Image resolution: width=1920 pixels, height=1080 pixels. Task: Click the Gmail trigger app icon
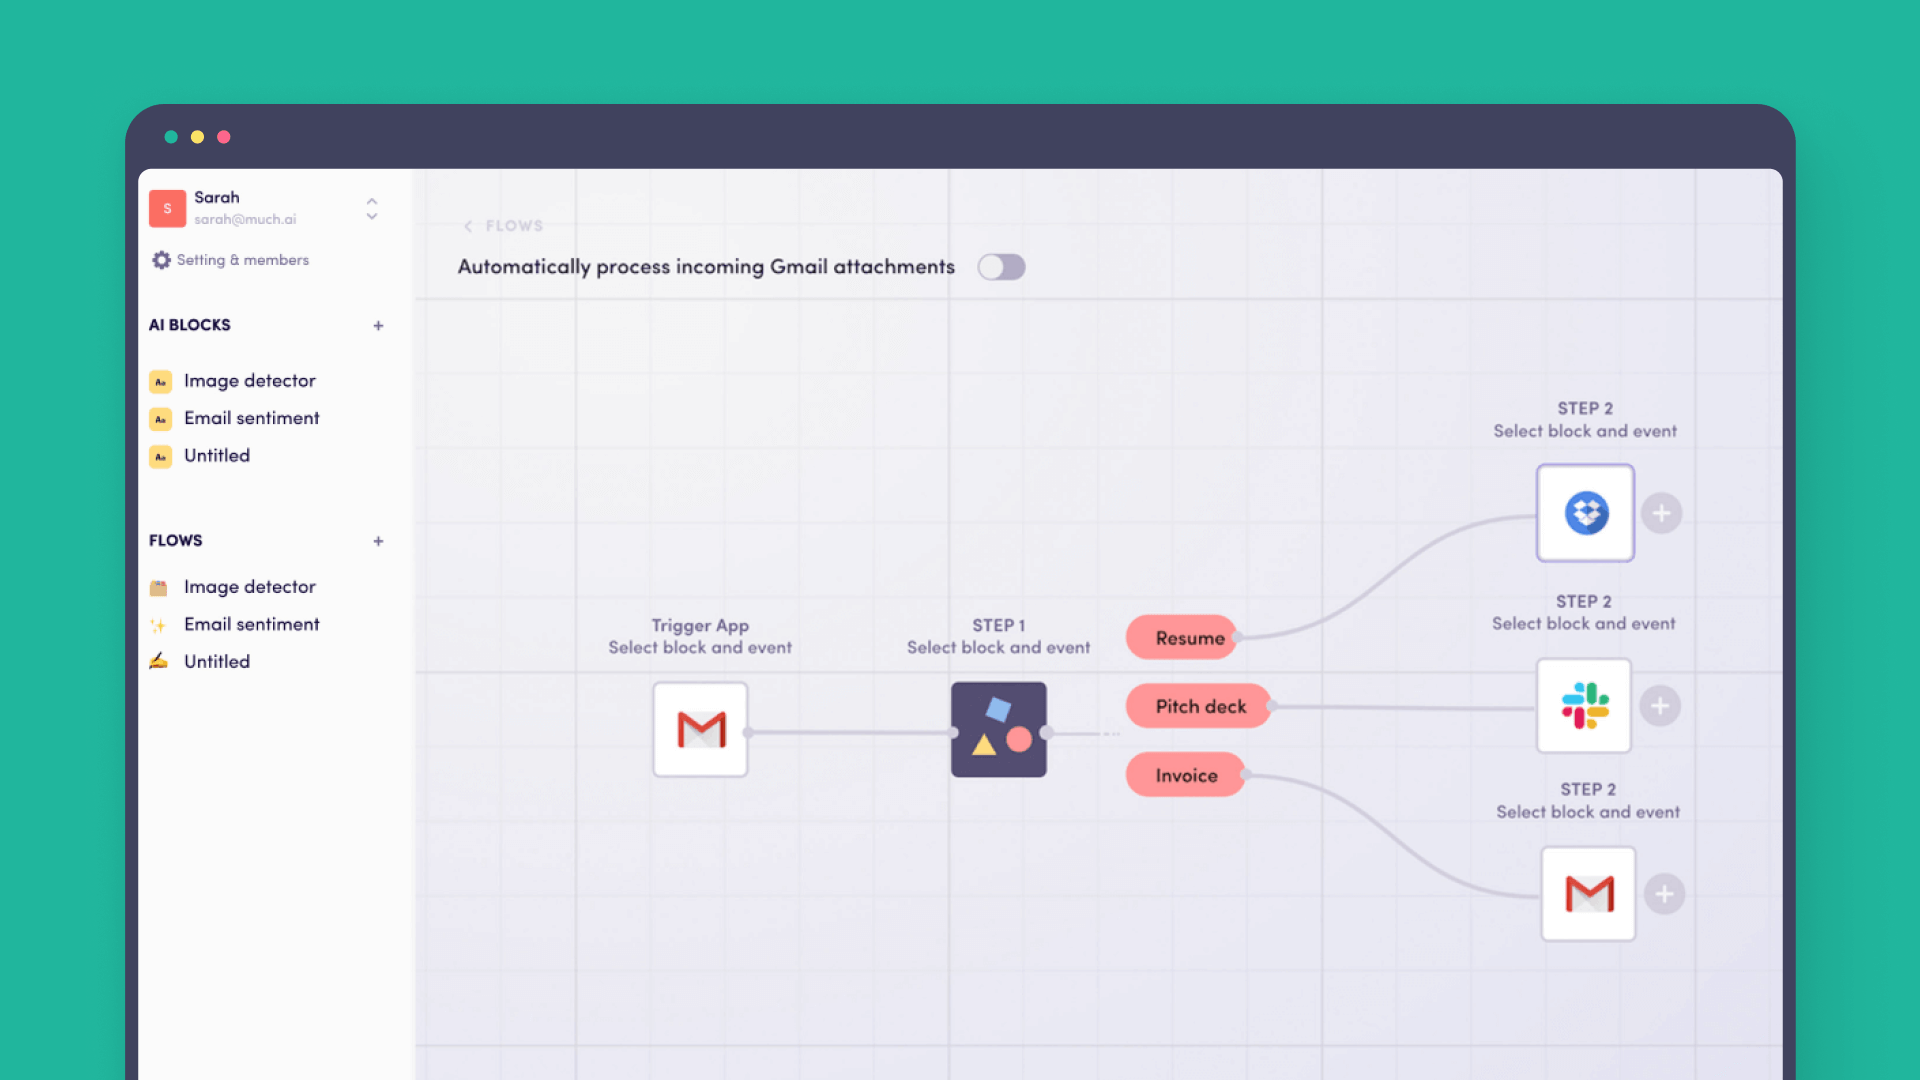coord(700,728)
